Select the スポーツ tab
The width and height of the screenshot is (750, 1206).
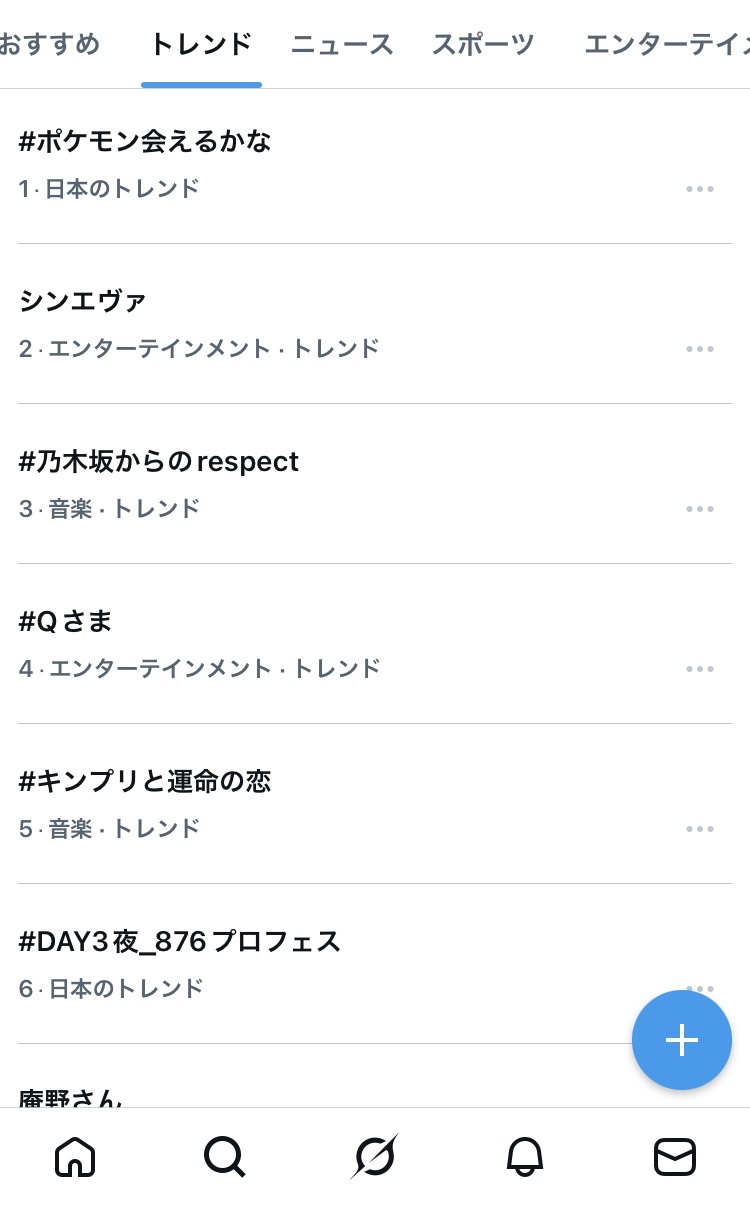(483, 44)
